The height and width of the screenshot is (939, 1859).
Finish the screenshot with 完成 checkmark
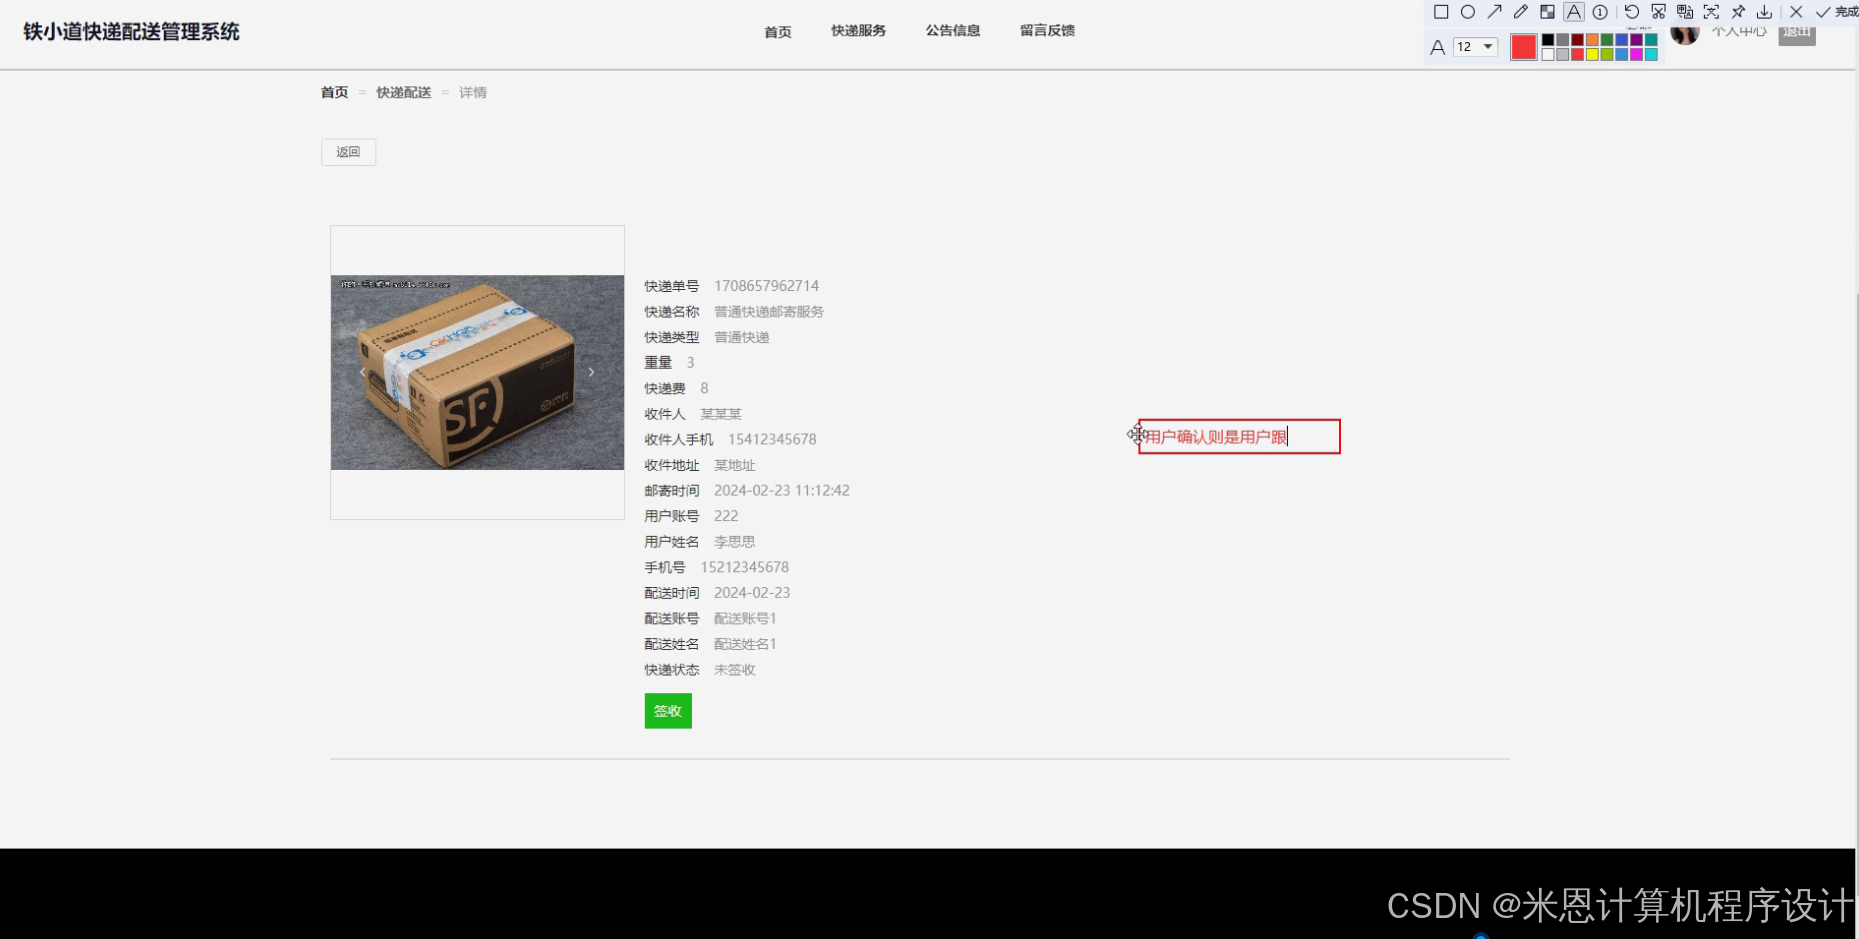tap(1837, 12)
